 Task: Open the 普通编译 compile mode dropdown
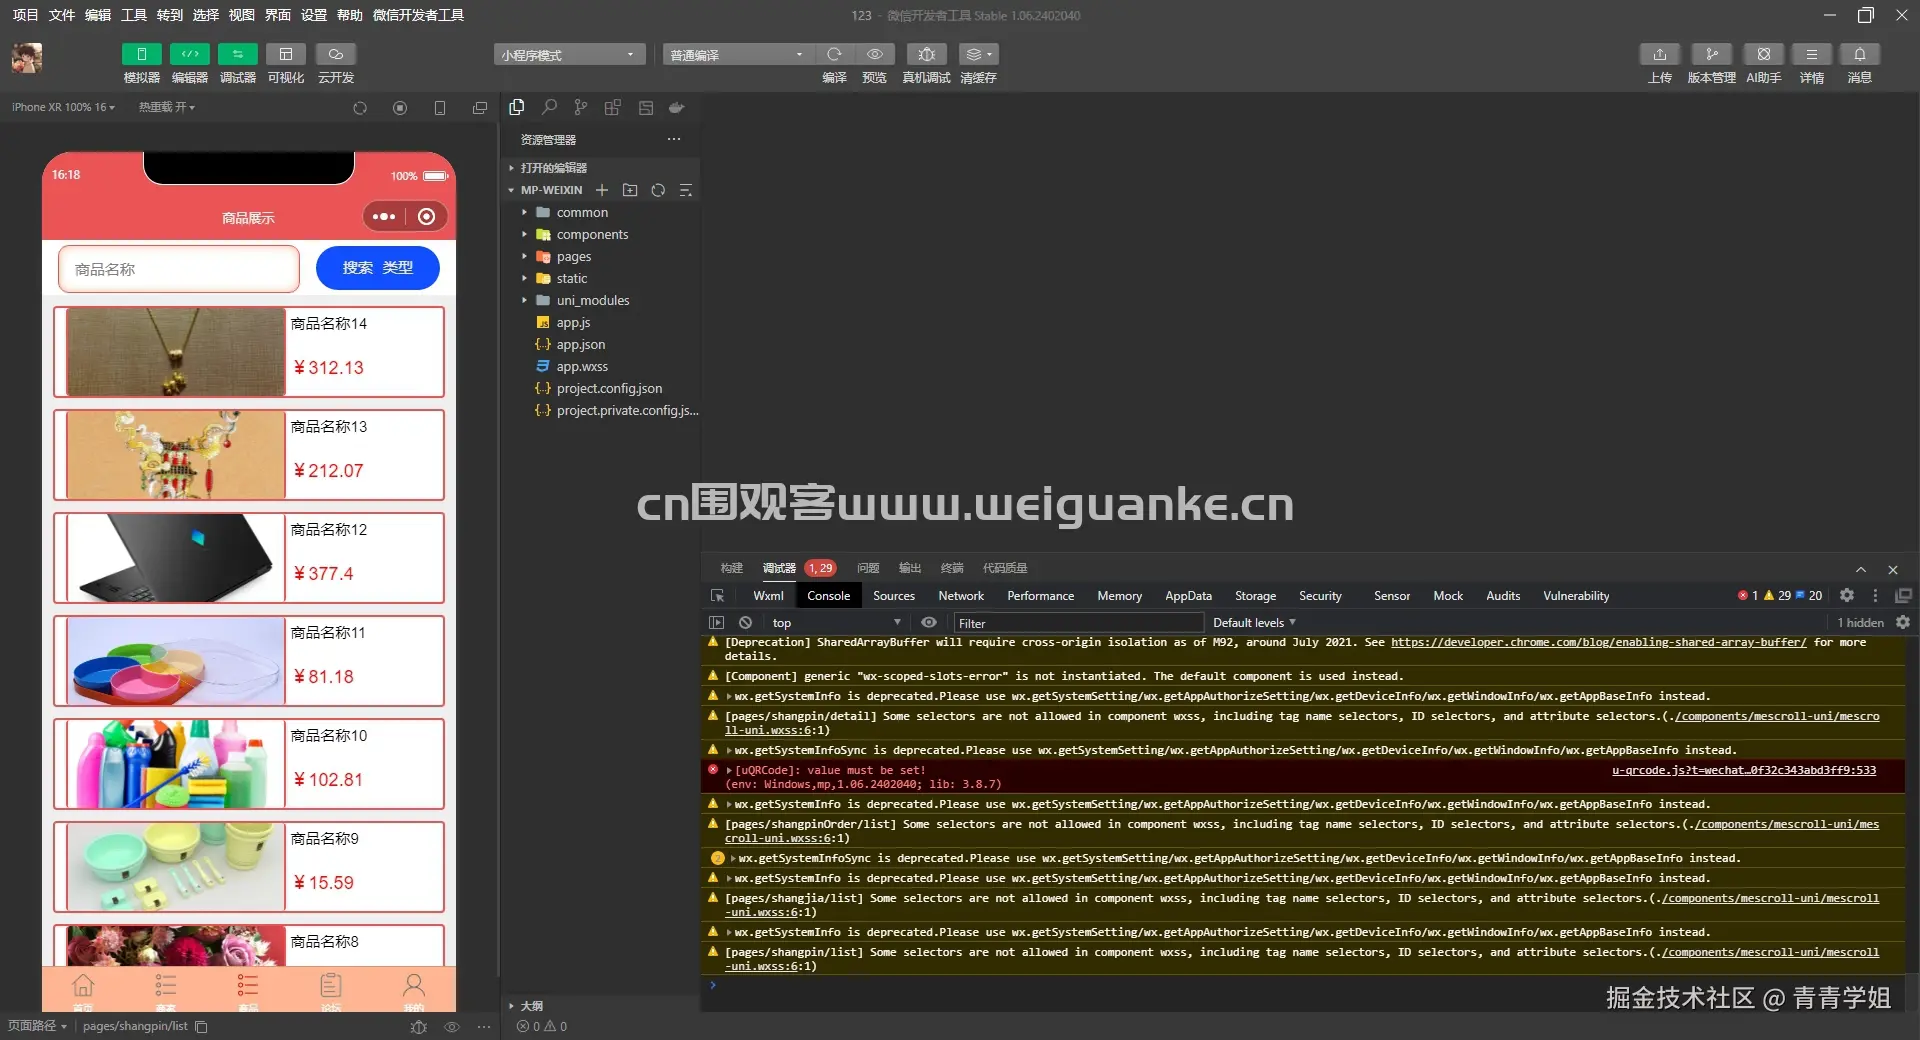[737, 55]
